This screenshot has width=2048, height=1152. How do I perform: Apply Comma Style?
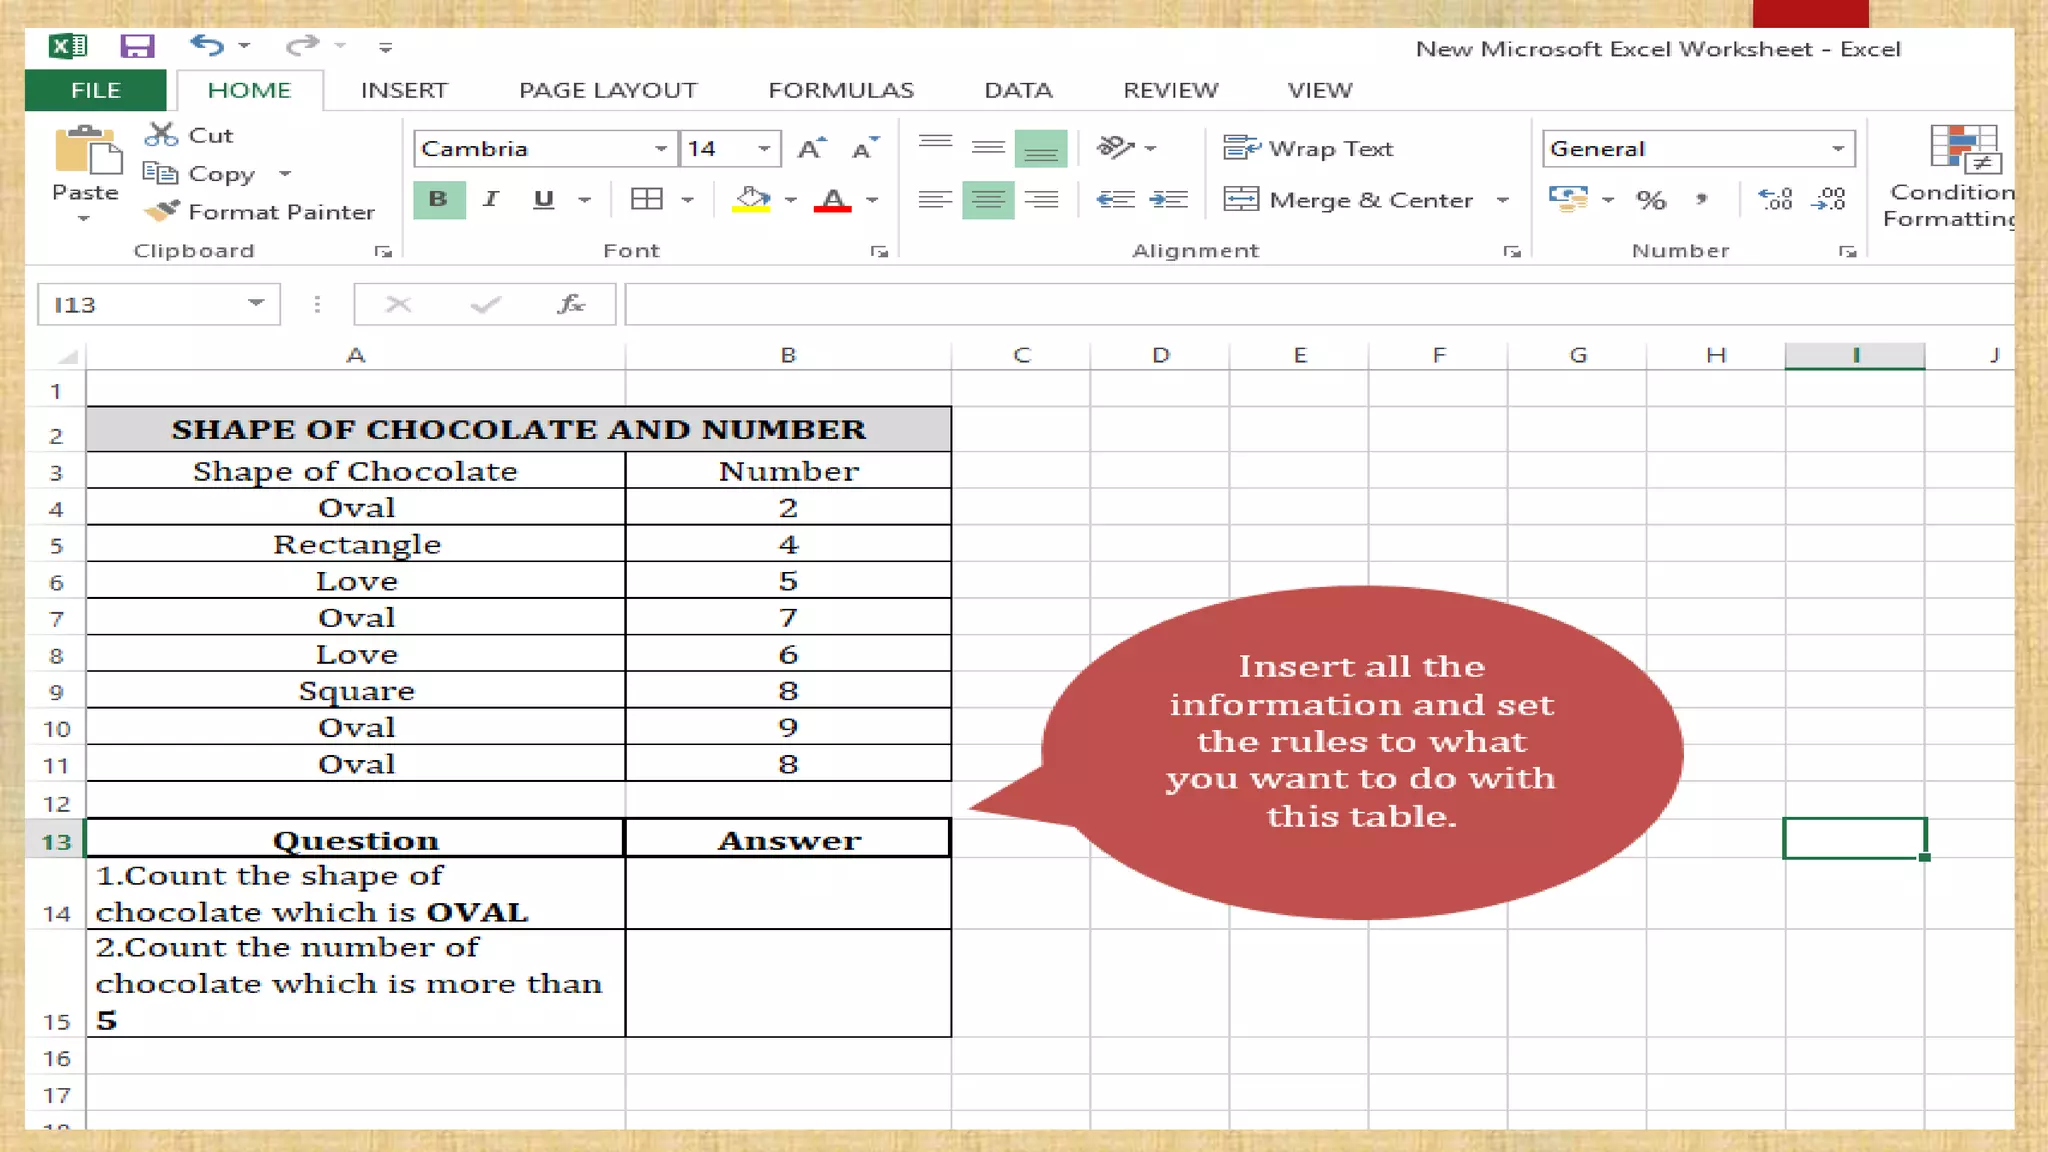pos(1701,200)
